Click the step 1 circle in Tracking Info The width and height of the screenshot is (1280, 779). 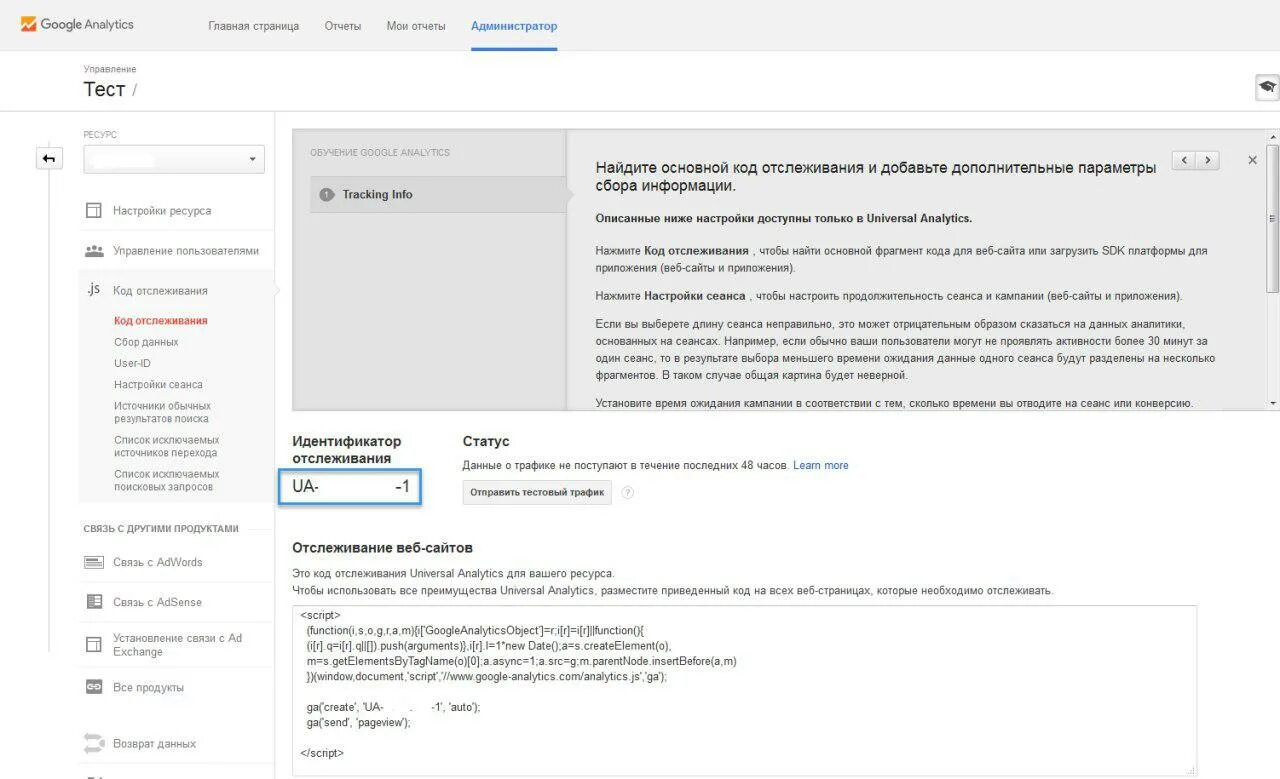(x=326, y=194)
